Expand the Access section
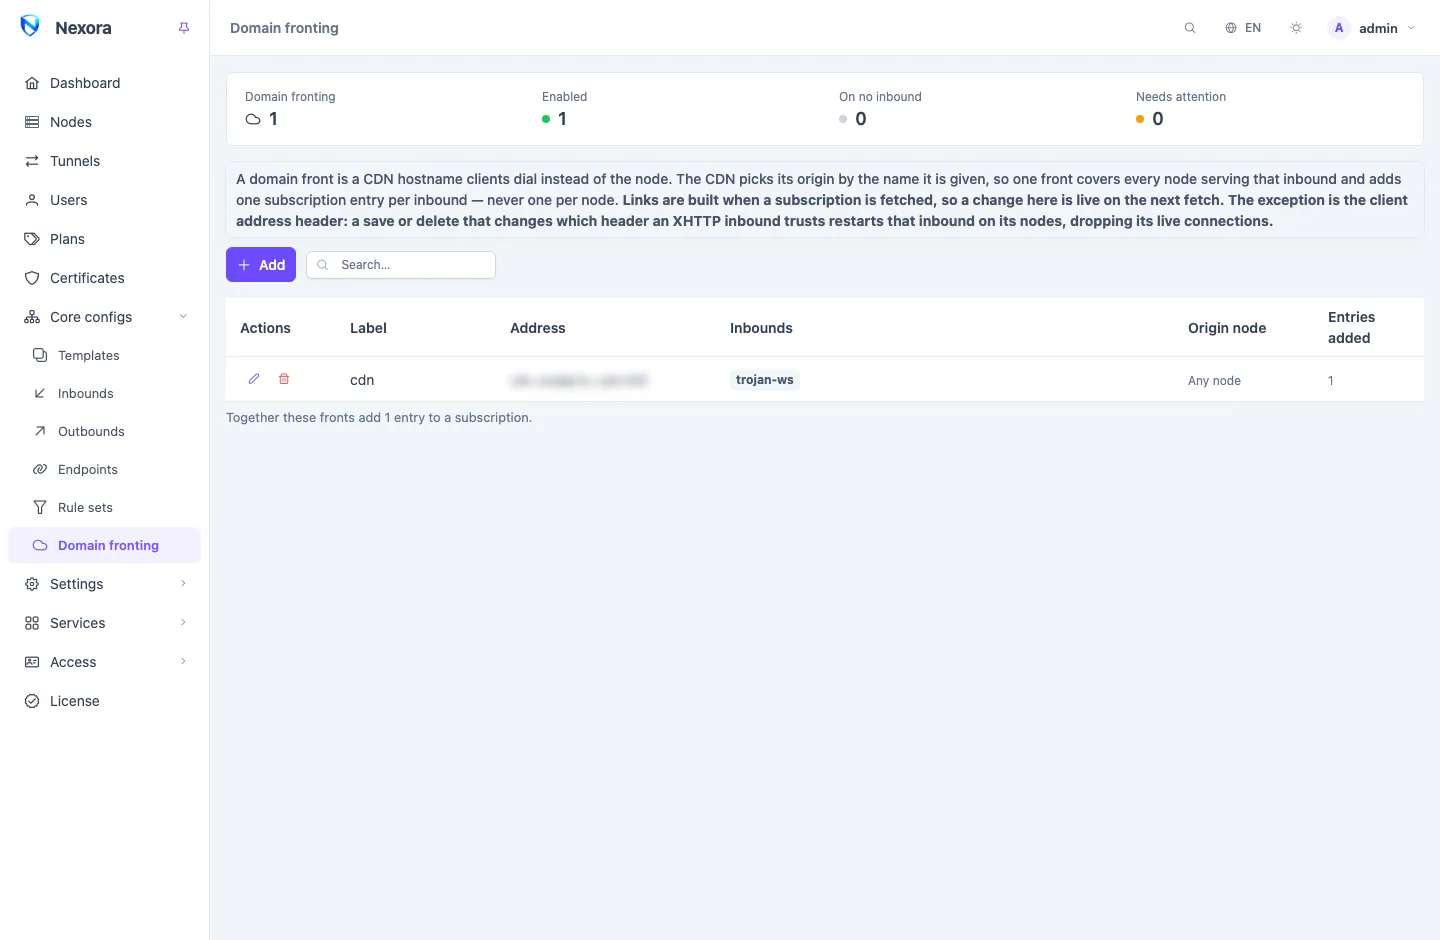1440x940 pixels. [x=104, y=662]
